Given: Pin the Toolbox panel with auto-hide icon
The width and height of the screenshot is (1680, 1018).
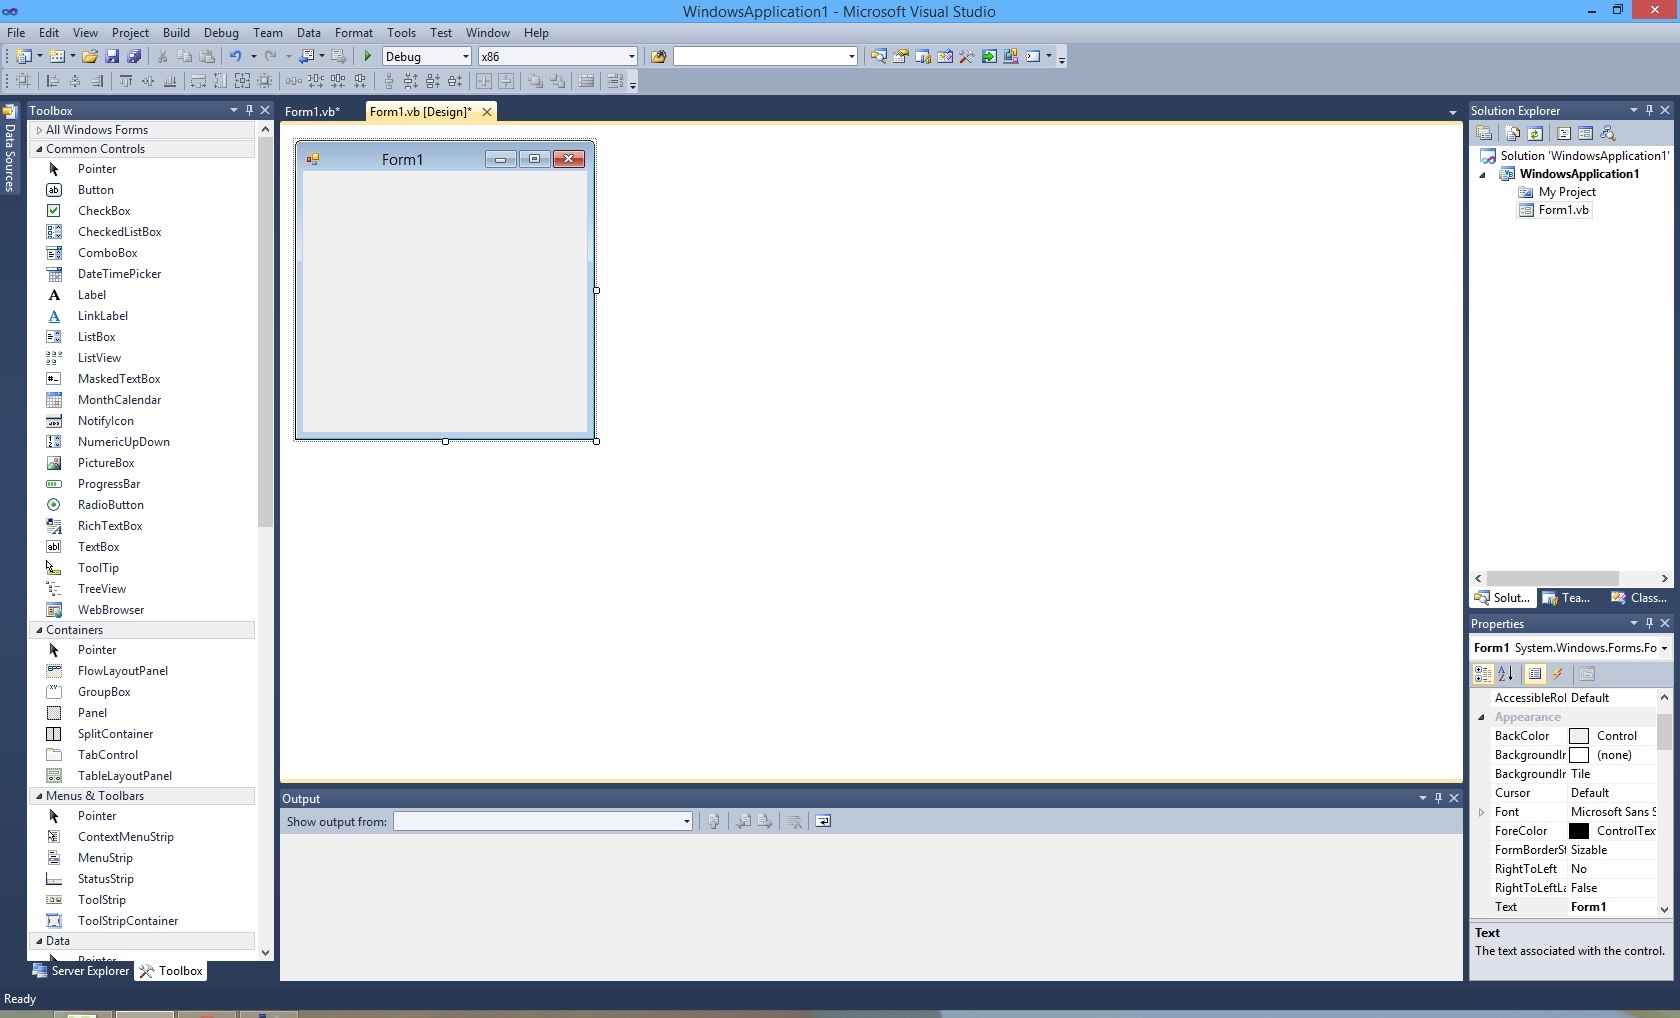Looking at the screenshot, I should coord(249,110).
